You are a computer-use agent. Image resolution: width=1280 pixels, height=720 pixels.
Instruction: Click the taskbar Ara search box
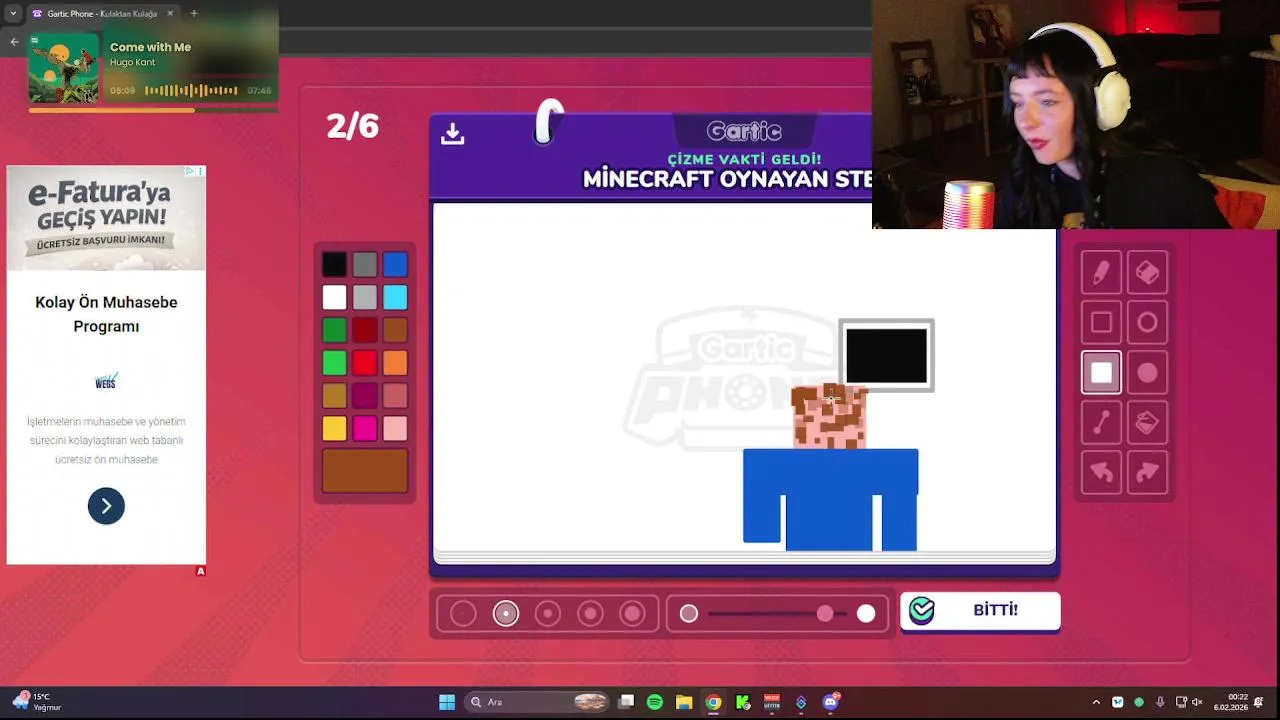(538, 702)
